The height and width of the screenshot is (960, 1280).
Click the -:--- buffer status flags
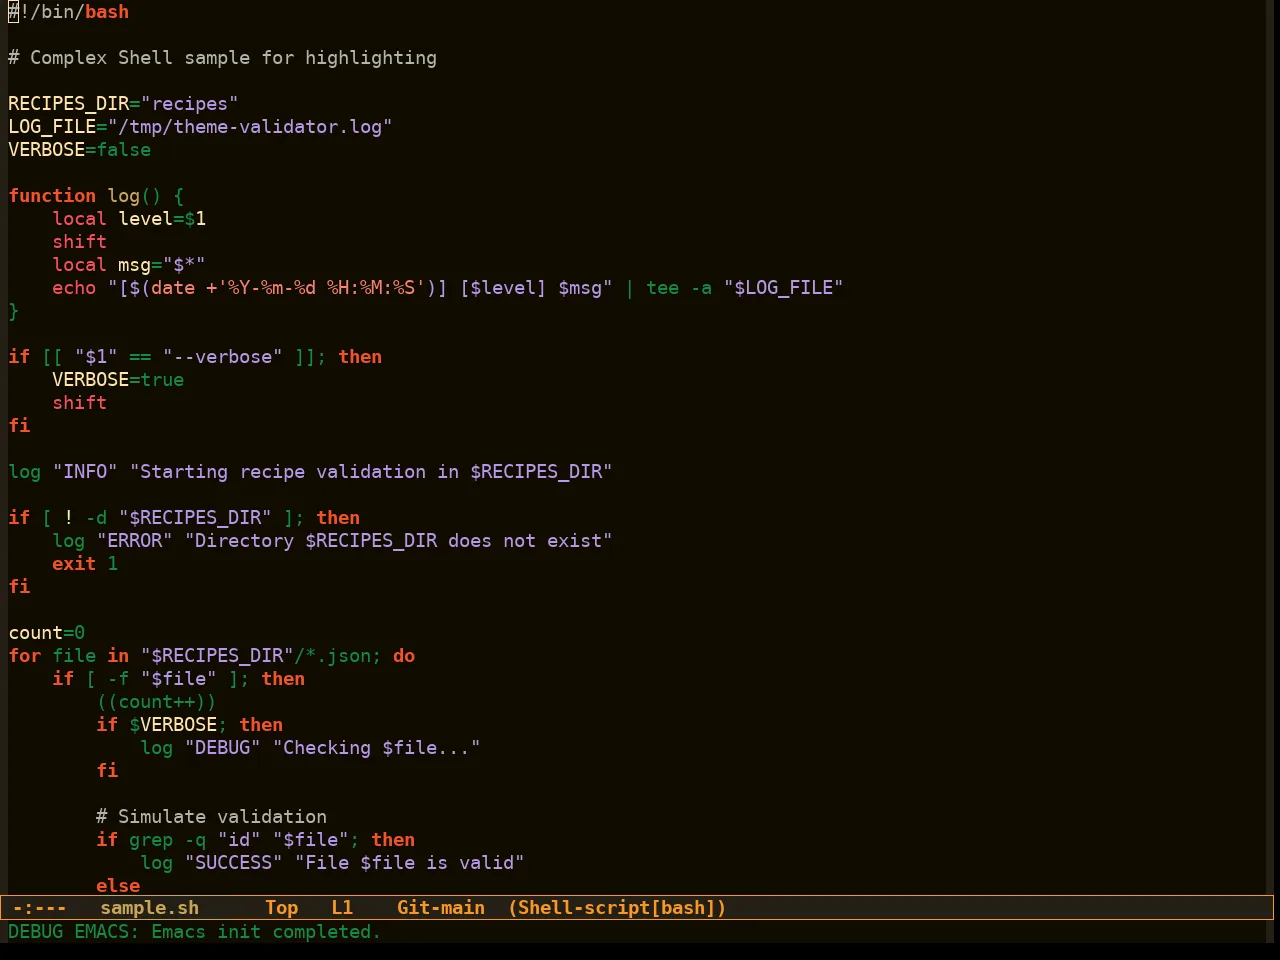[39, 908]
